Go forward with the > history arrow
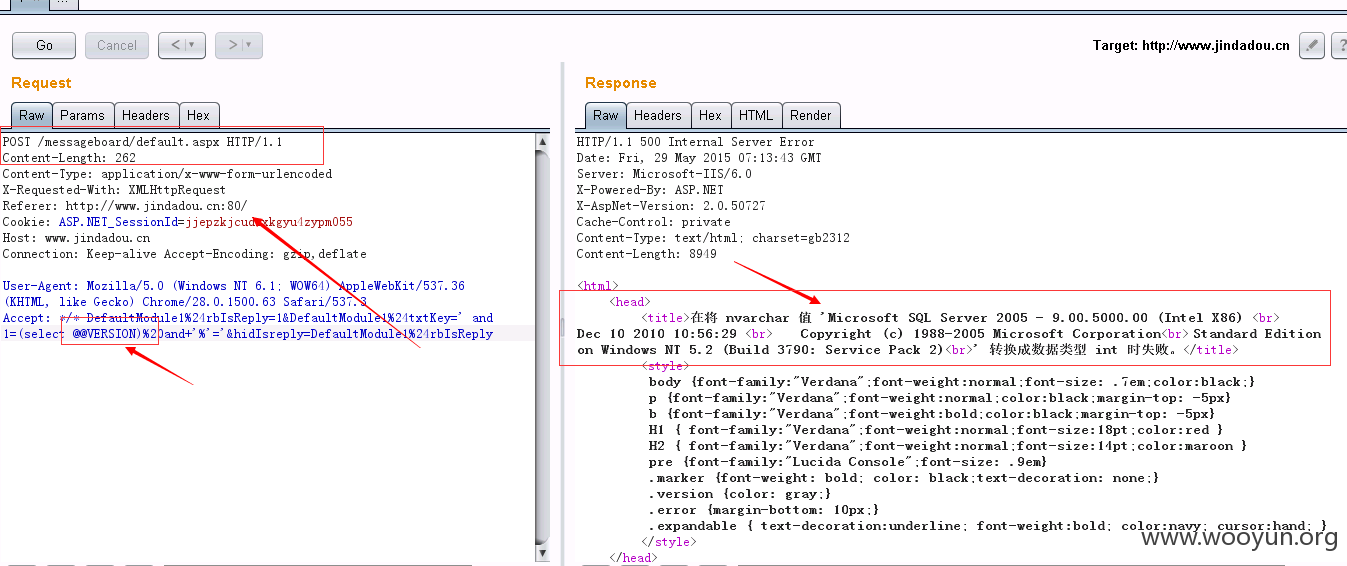Screen dimensions: 1347x566 [x=232, y=45]
